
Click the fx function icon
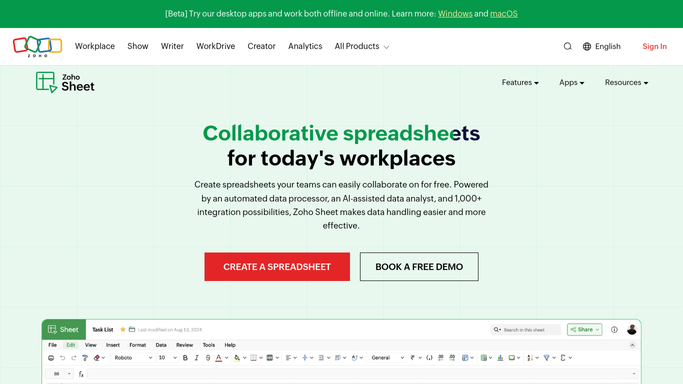click(x=81, y=374)
